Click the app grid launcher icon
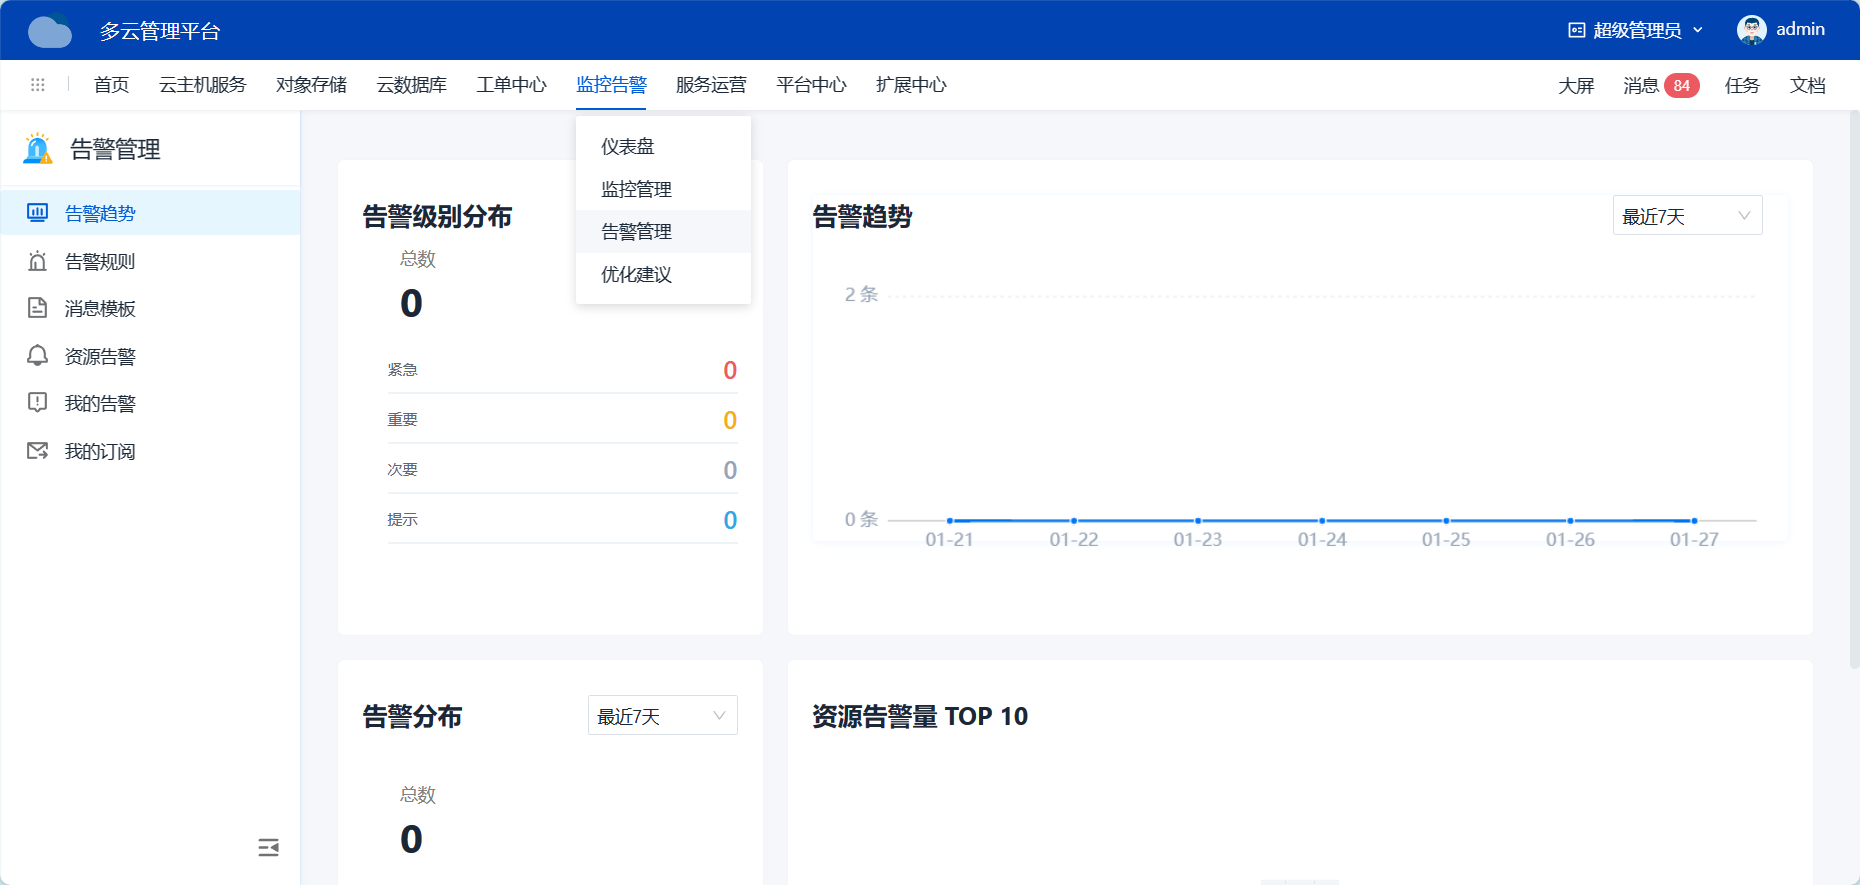The image size is (1860, 885). coord(38,85)
